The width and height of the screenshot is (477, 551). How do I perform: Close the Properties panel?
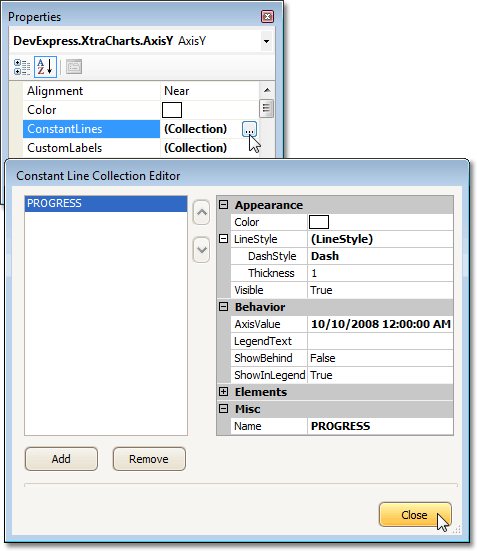pos(267,17)
